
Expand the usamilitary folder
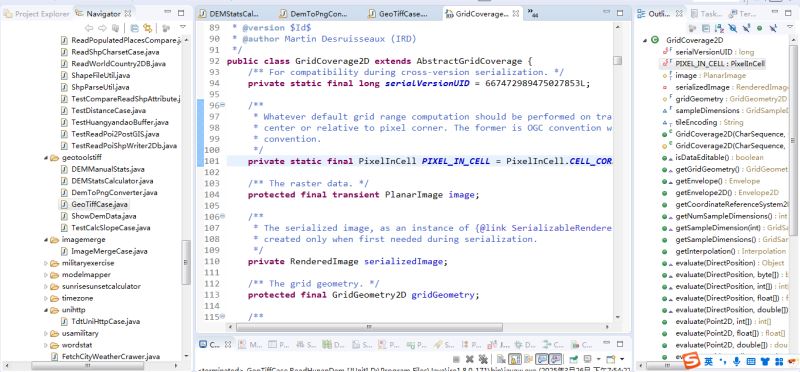45,333
